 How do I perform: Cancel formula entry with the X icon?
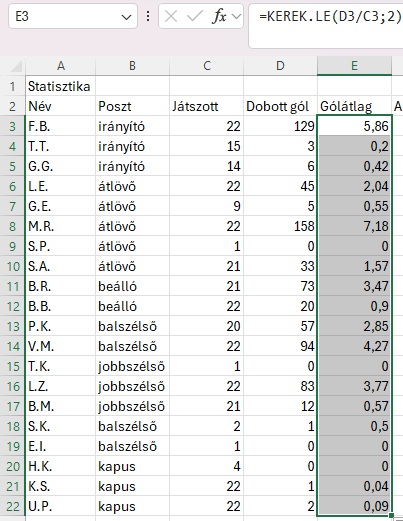(171, 16)
